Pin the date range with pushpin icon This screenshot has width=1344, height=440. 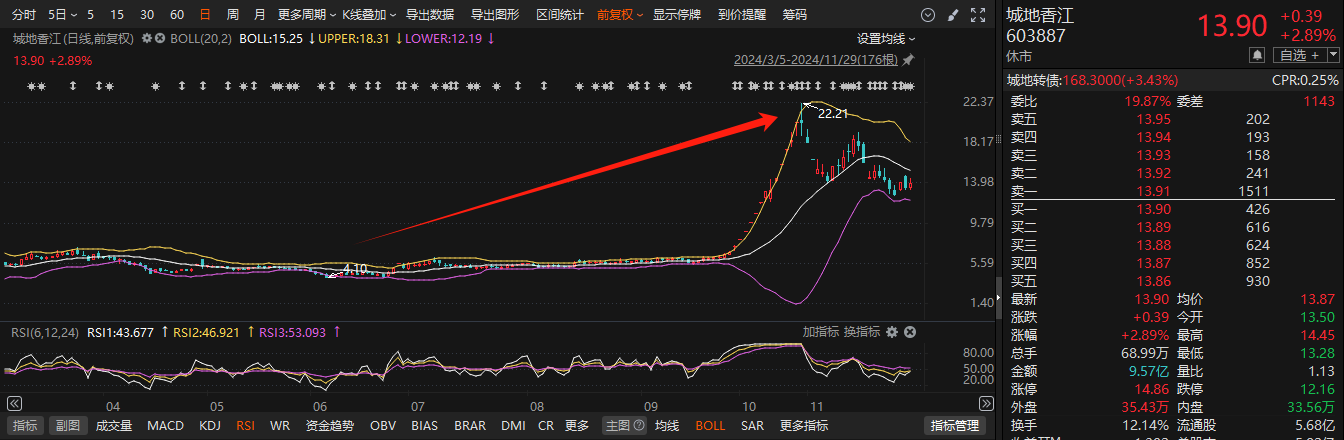click(x=908, y=60)
